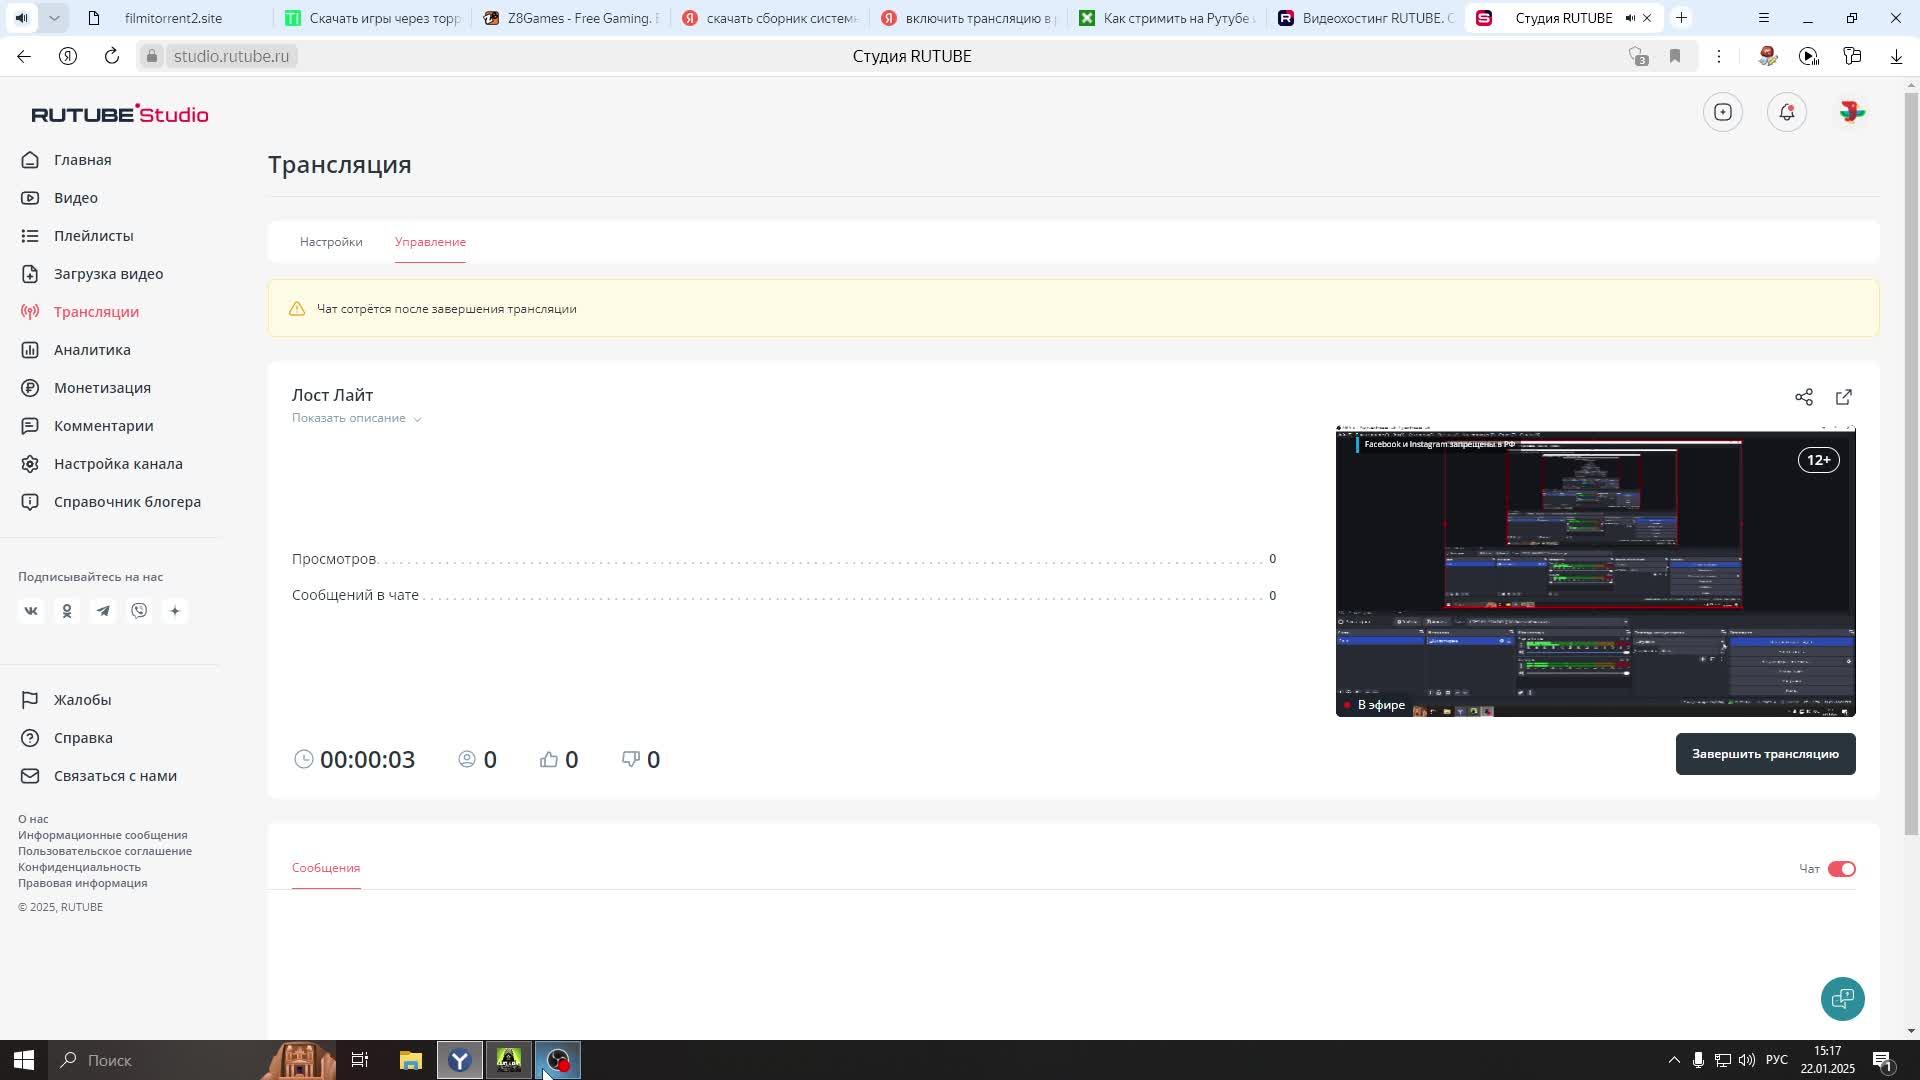Click the live stream preview thumbnail
Image resolution: width=1920 pixels, height=1080 pixels.
click(x=1595, y=570)
